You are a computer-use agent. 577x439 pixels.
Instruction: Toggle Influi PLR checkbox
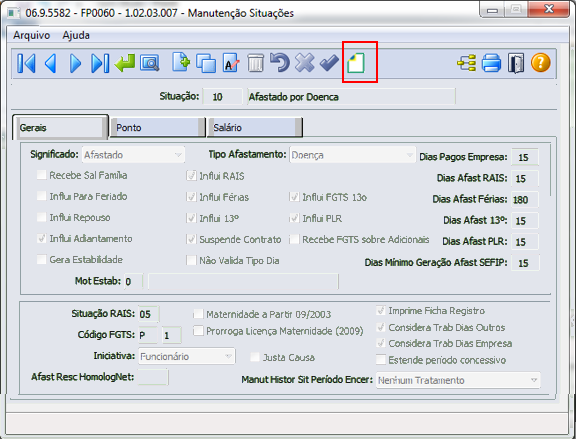pos(294,218)
